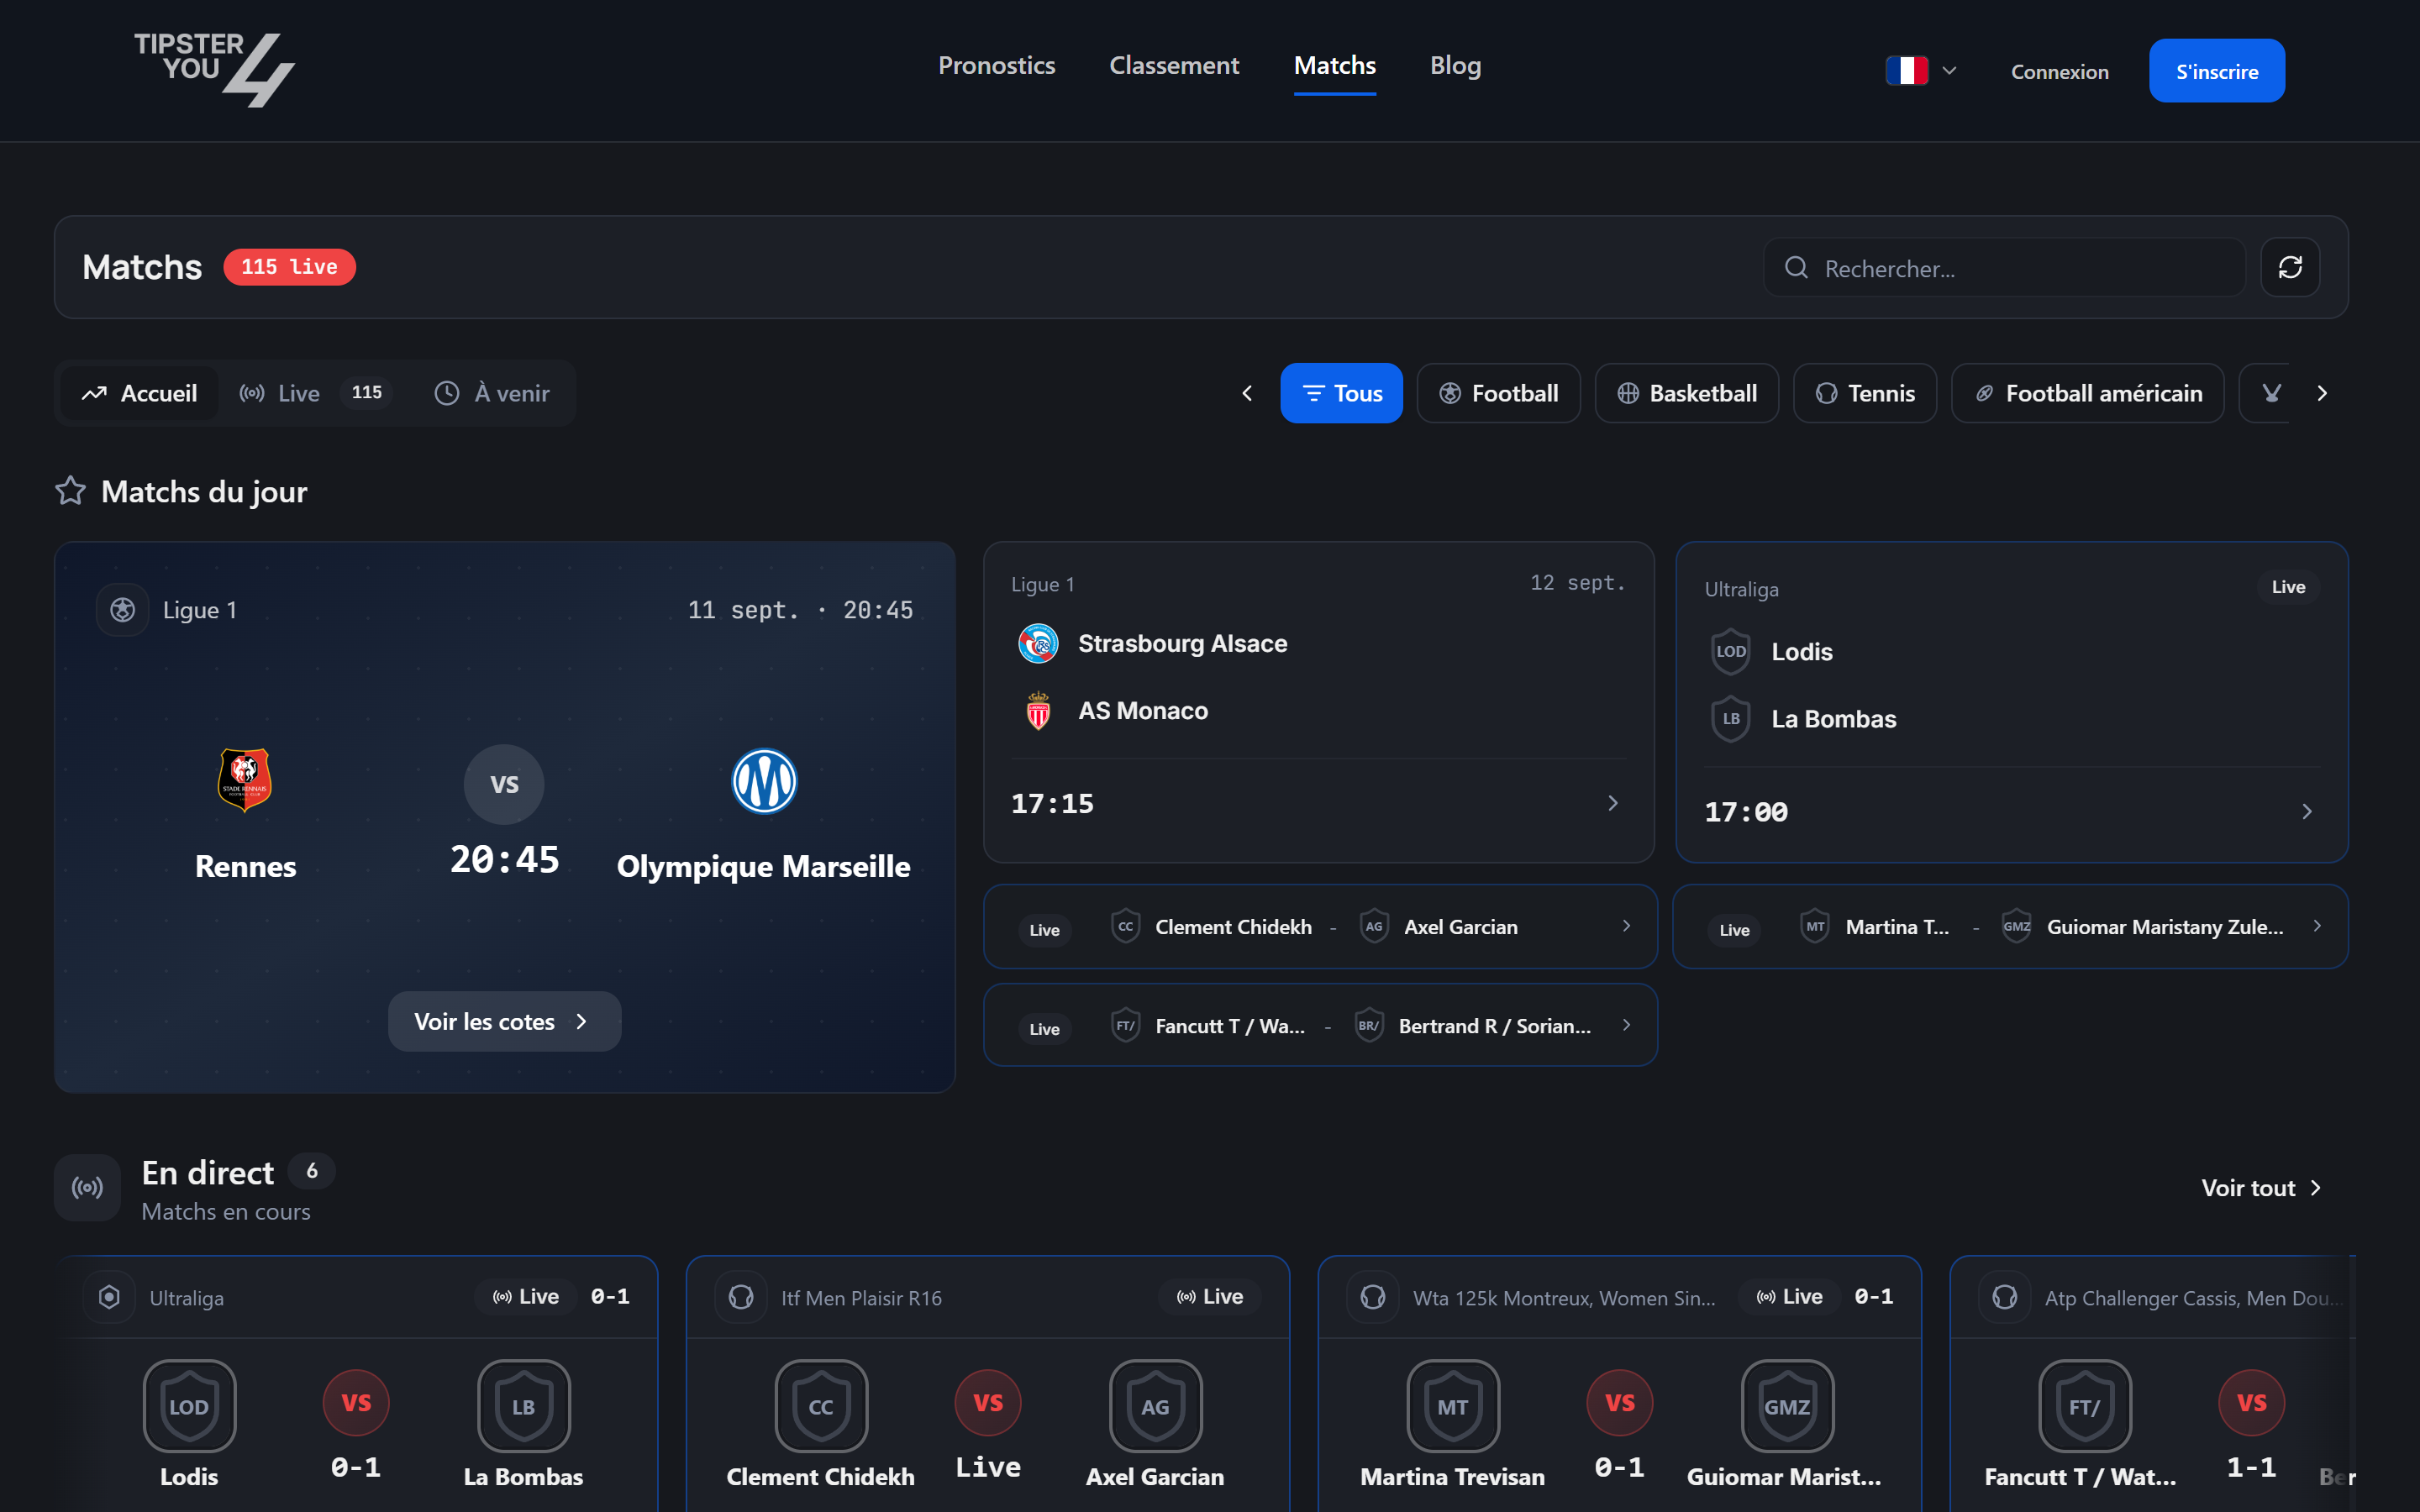Open the Blog page
2420x1512 pixels.
point(1455,66)
